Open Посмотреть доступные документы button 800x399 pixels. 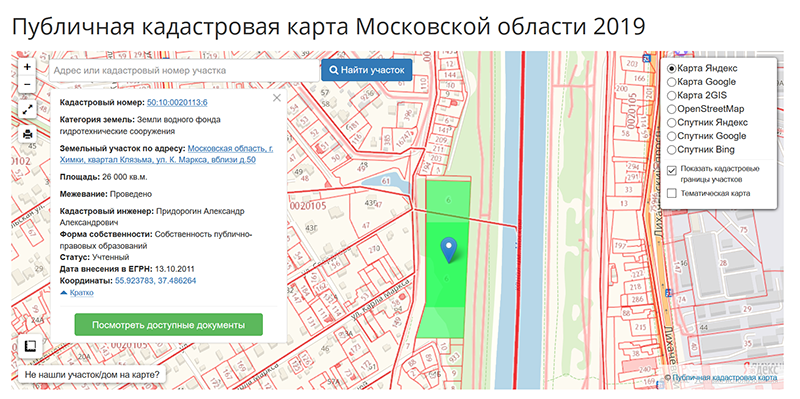(x=168, y=325)
